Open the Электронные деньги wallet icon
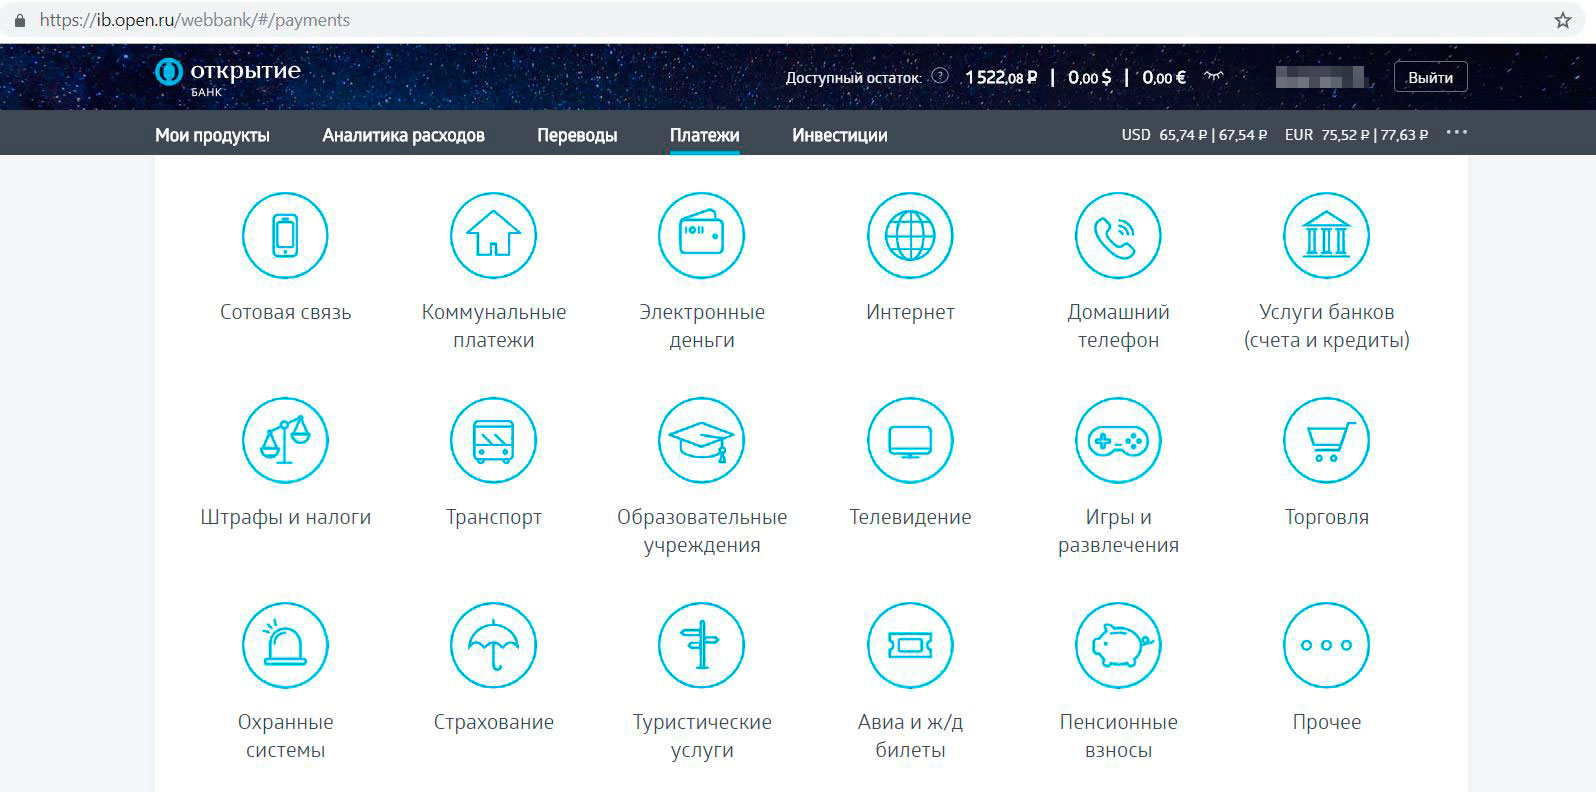 point(702,235)
